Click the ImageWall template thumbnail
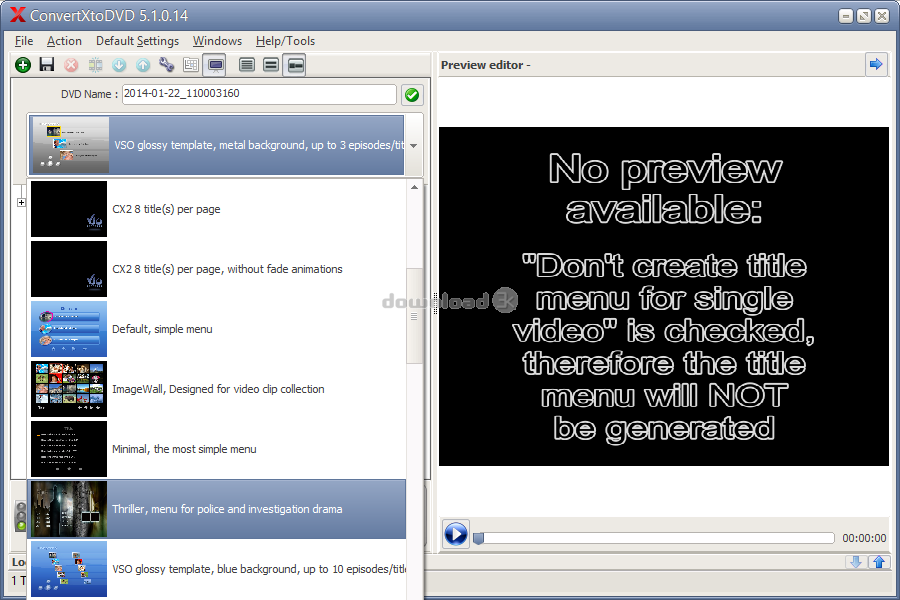This screenshot has height=600, width=900. 69,389
